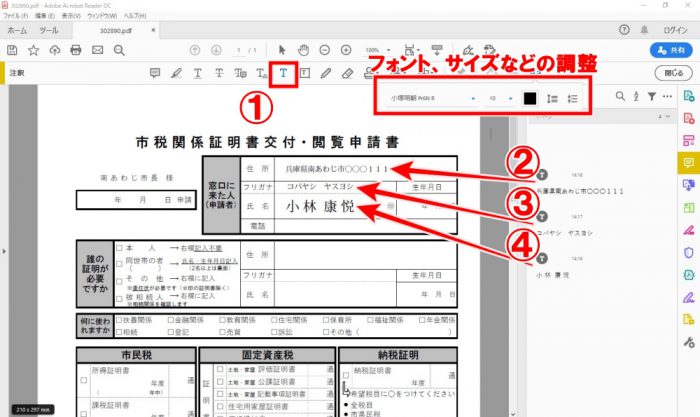Open help question mark icon
This screenshot has height=417, width=700.
[624, 30]
